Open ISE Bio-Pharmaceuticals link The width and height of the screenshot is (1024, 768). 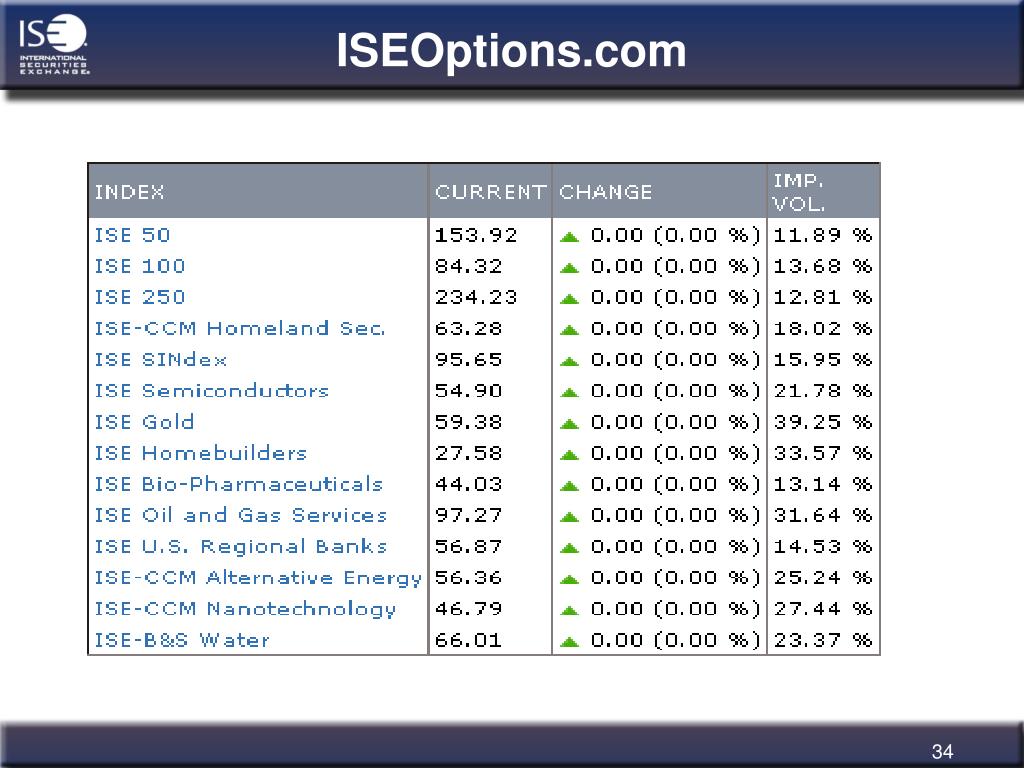238,484
